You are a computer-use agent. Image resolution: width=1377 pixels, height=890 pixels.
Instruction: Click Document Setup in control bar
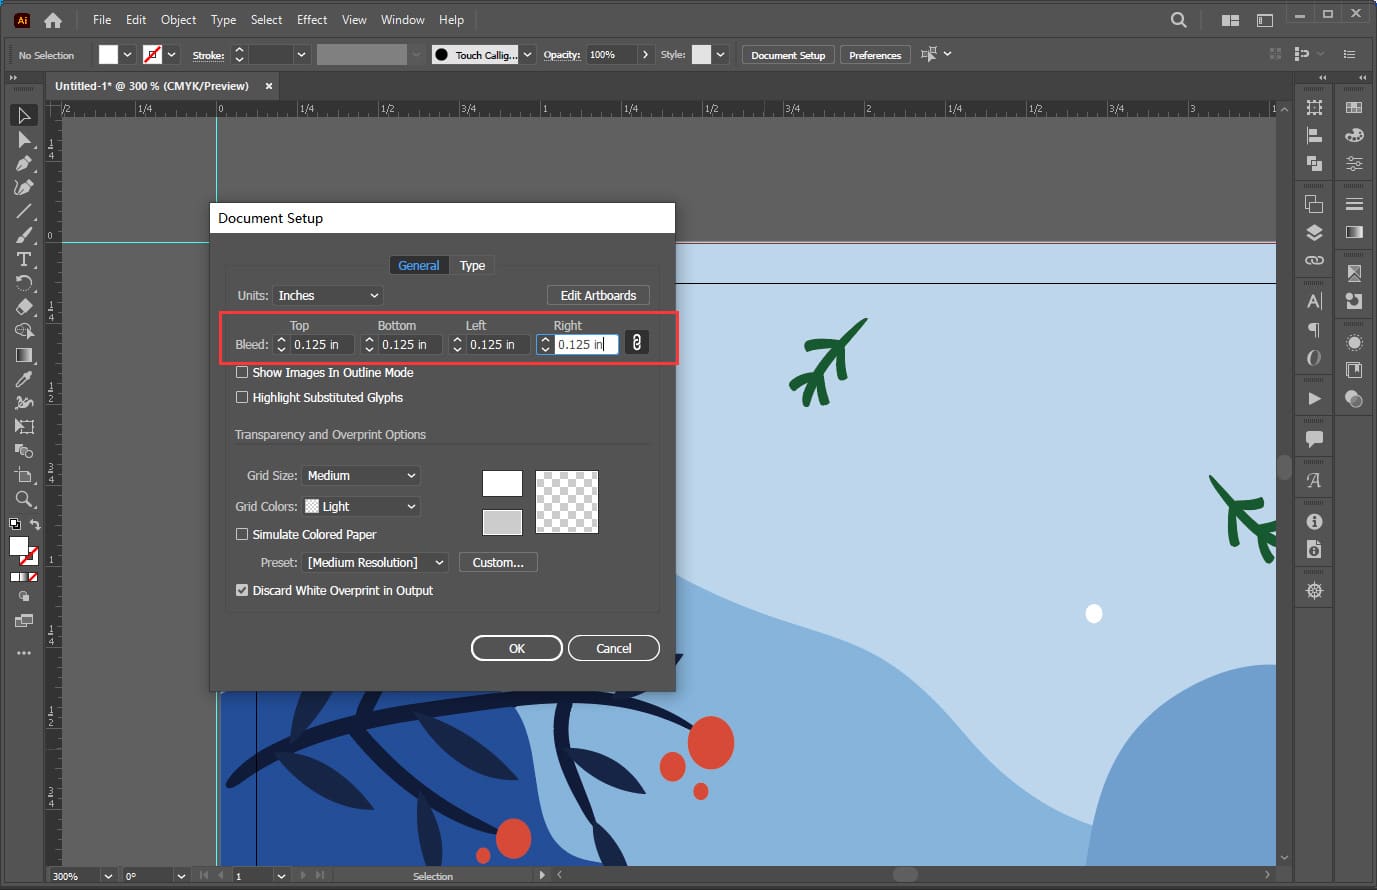[788, 55]
